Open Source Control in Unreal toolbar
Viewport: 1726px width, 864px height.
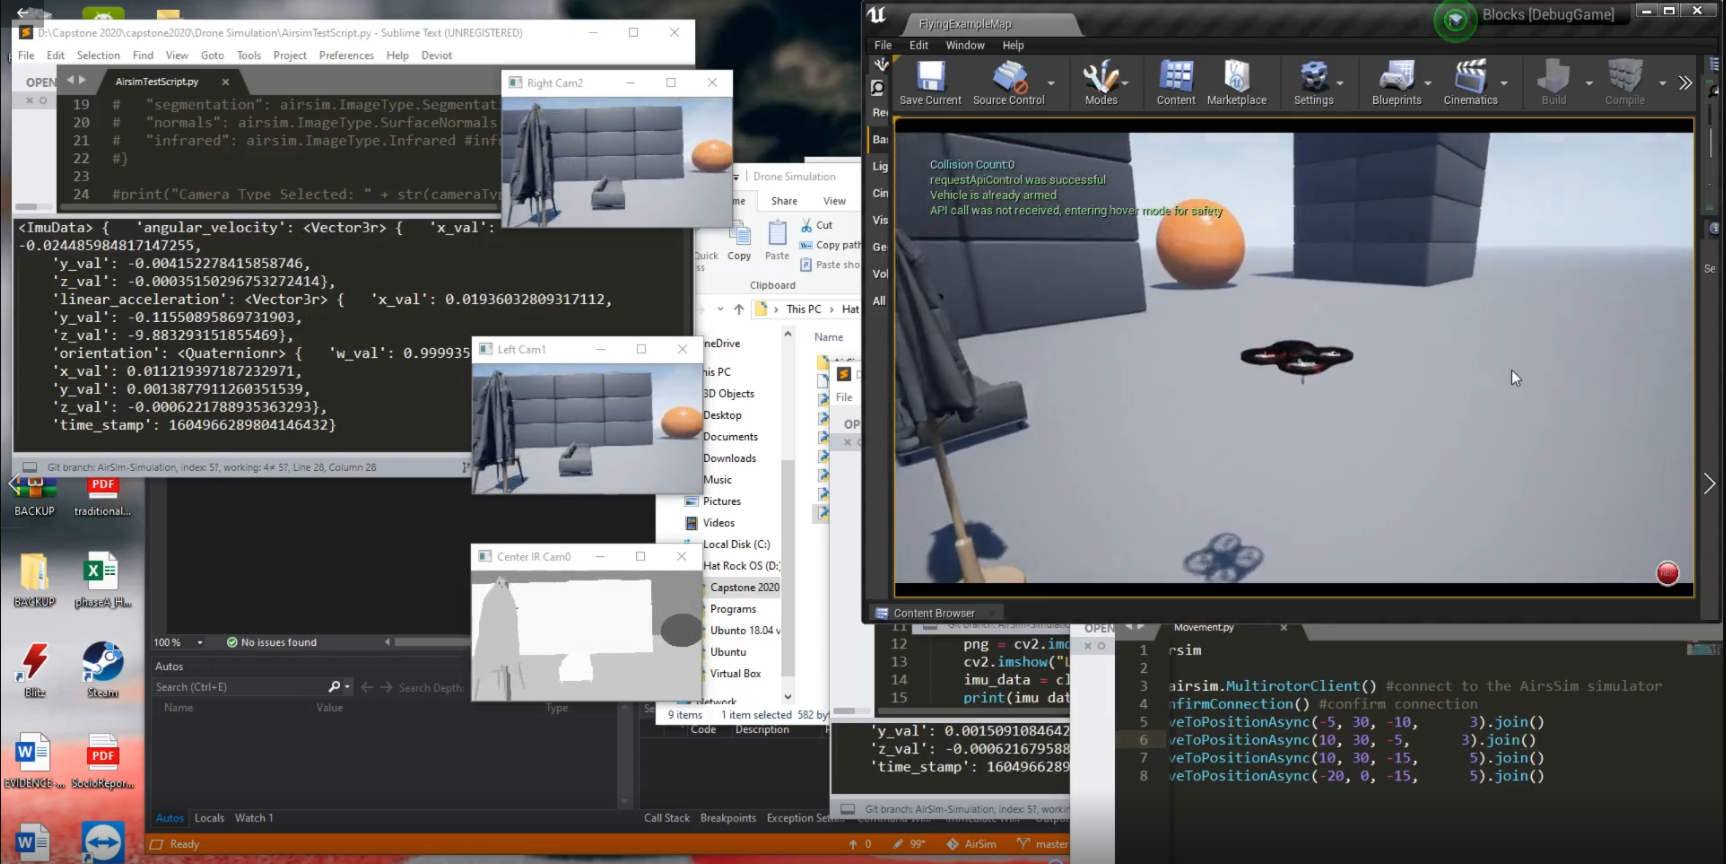1008,81
